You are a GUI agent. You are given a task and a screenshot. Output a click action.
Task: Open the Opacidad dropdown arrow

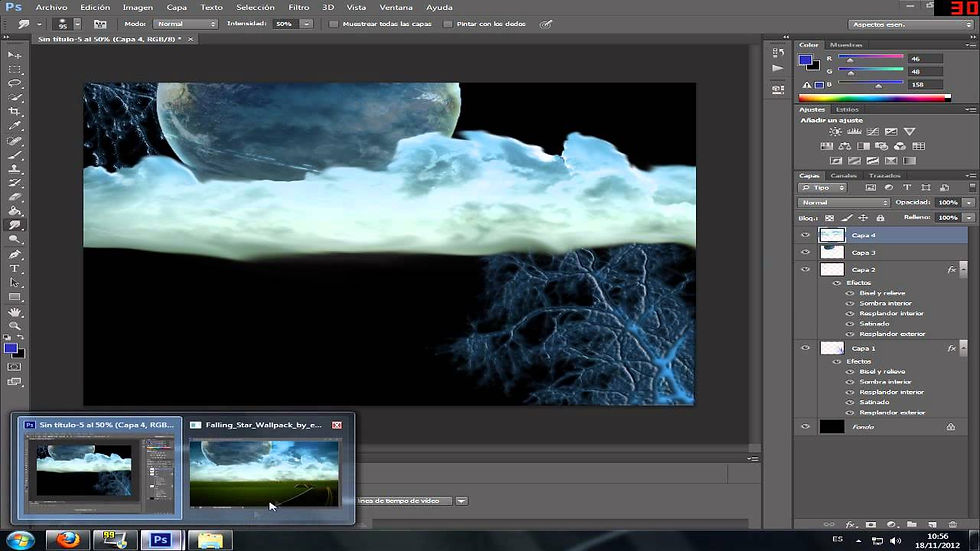point(969,202)
